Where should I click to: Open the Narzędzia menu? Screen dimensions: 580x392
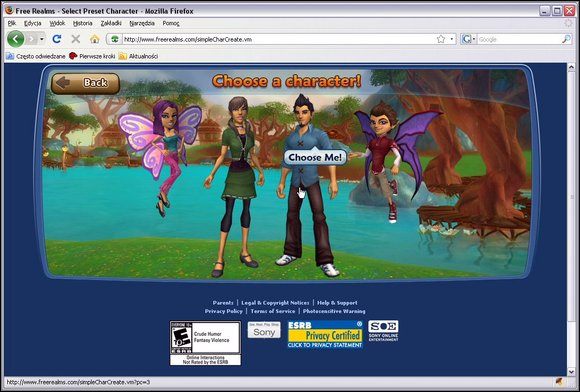click(x=142, y=23)
